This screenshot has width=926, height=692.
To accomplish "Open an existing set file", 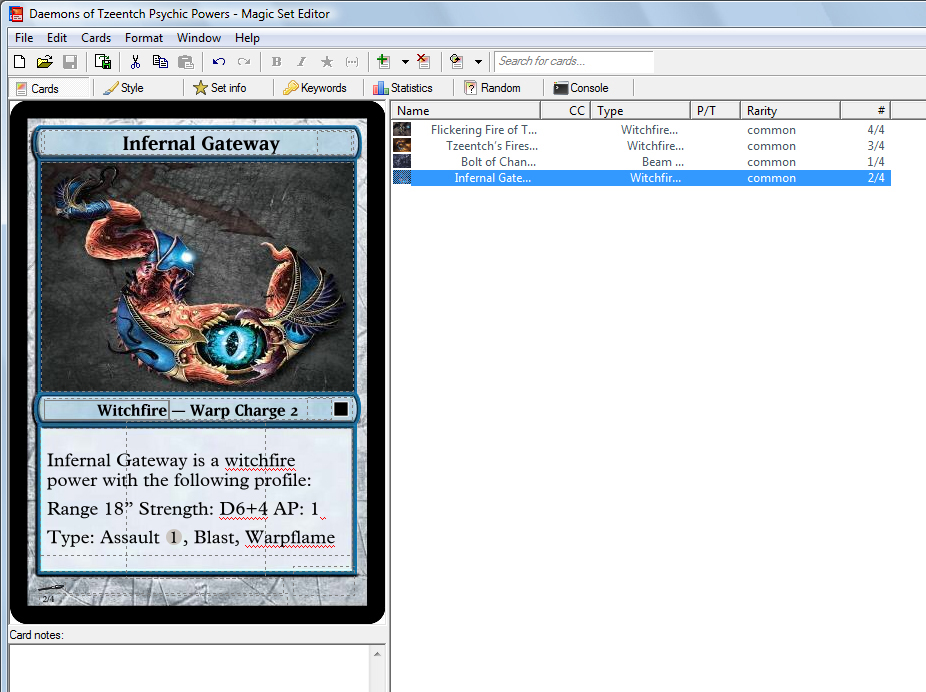I will point(44,61).
